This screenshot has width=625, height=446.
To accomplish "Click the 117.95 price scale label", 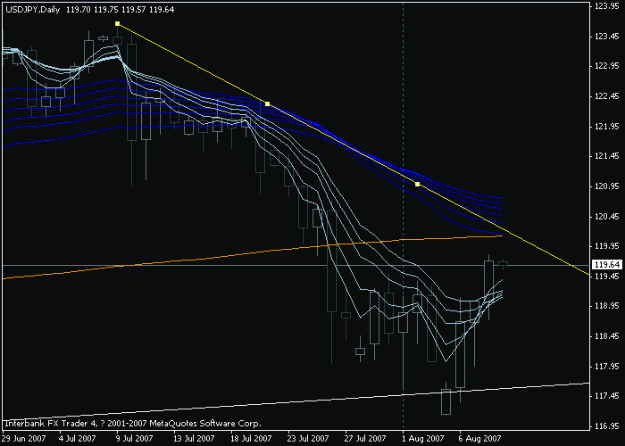I will (607, 366).
